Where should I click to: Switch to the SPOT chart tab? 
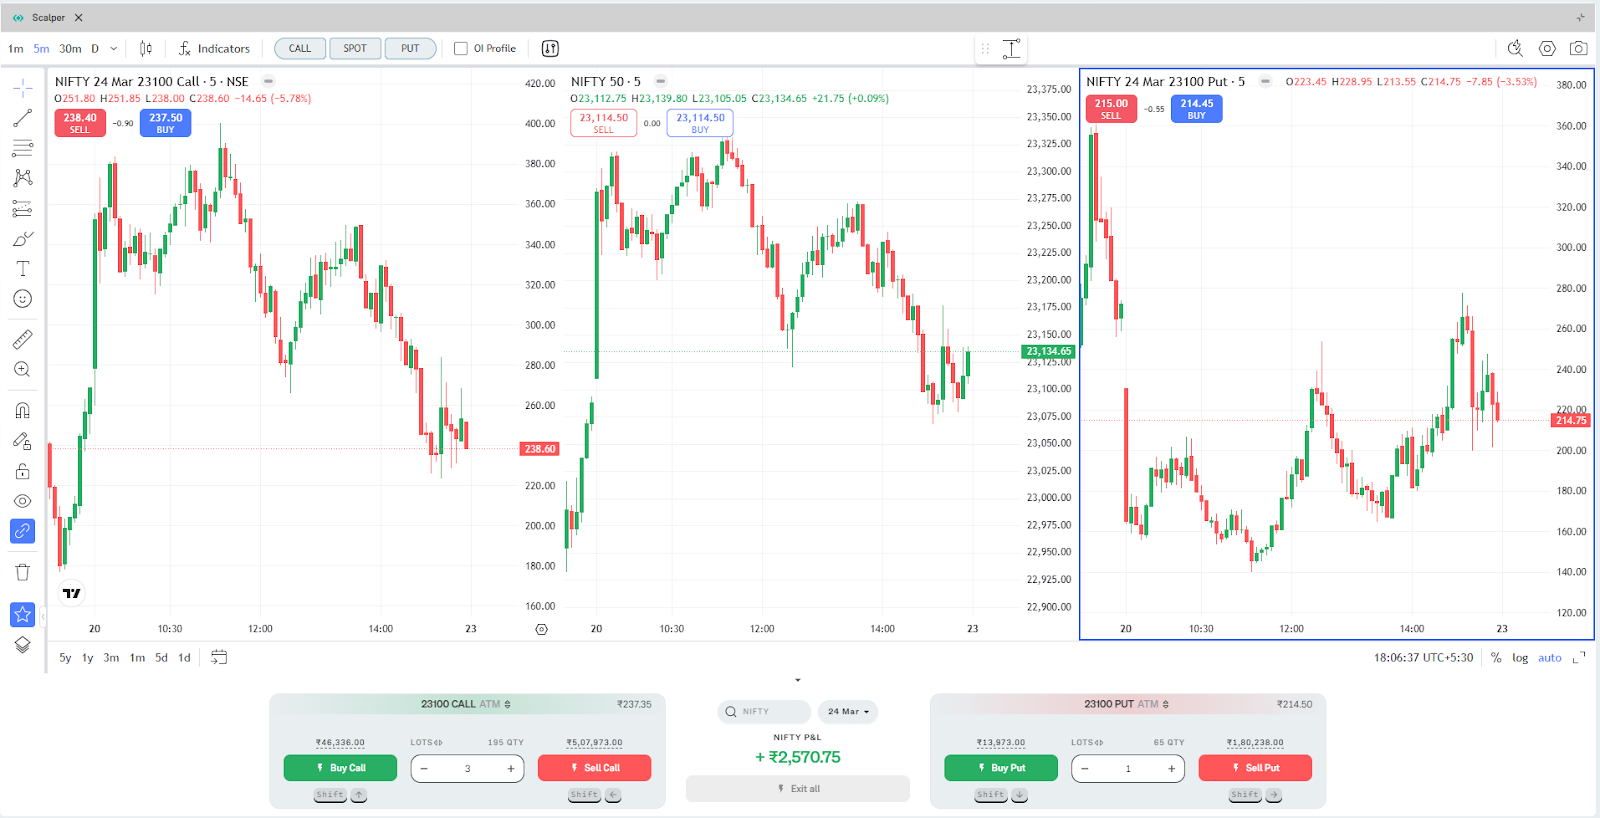coord(355,48)
